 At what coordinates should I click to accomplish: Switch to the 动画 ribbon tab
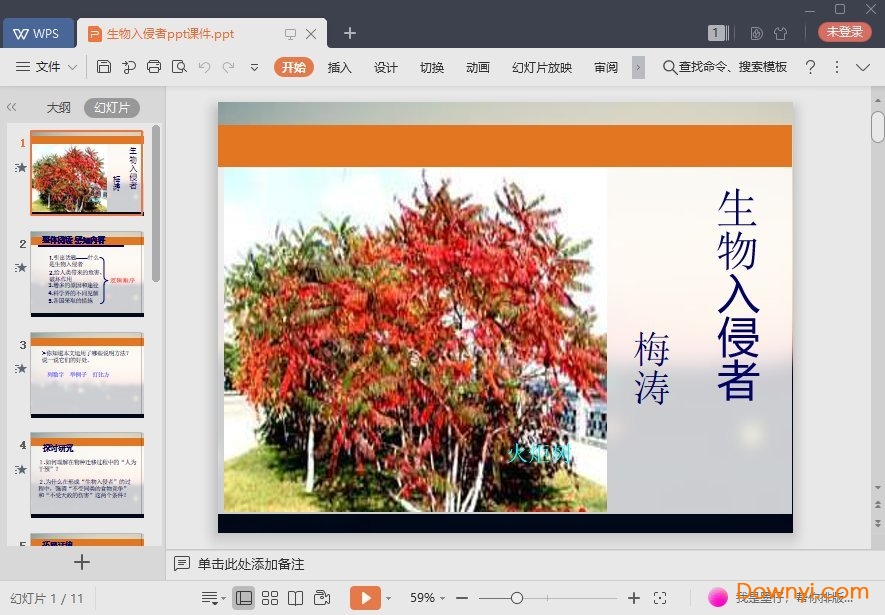coord(478,69)
